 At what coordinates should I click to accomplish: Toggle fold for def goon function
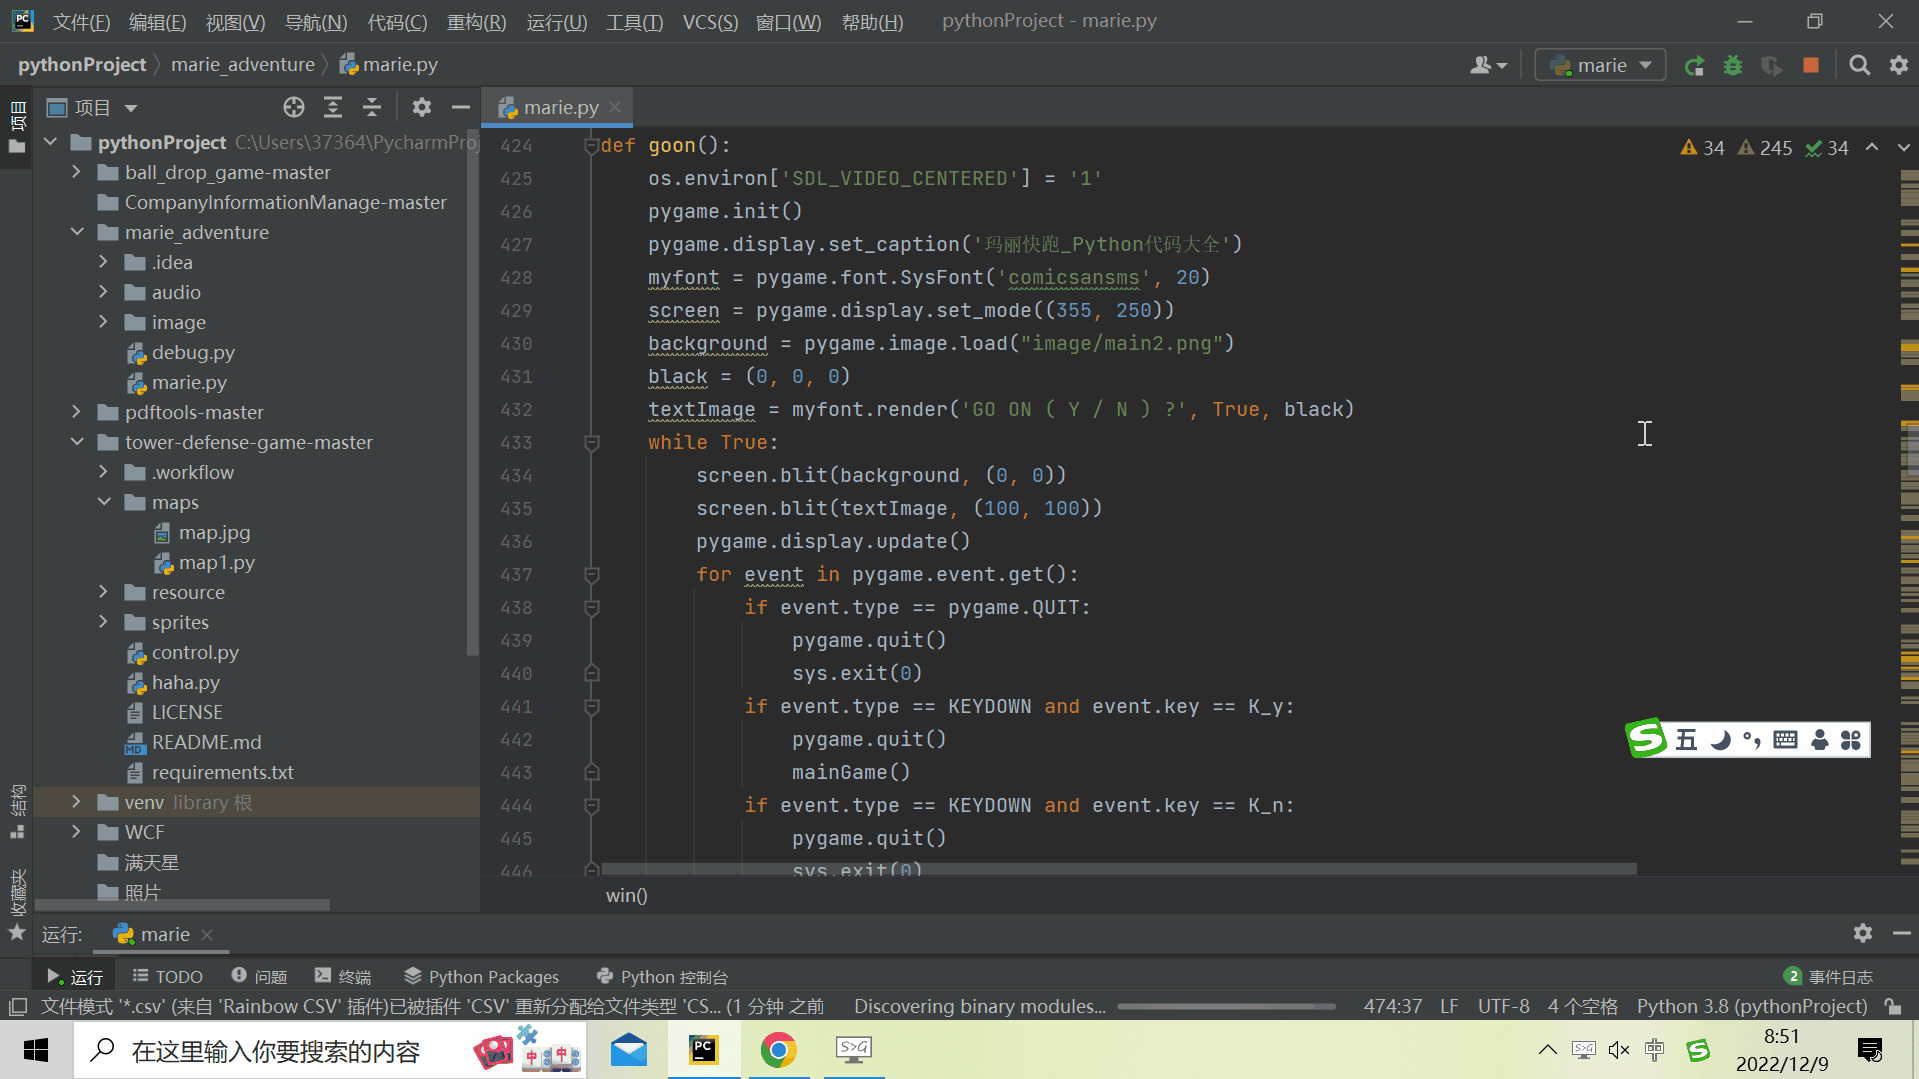coord(591,146)
